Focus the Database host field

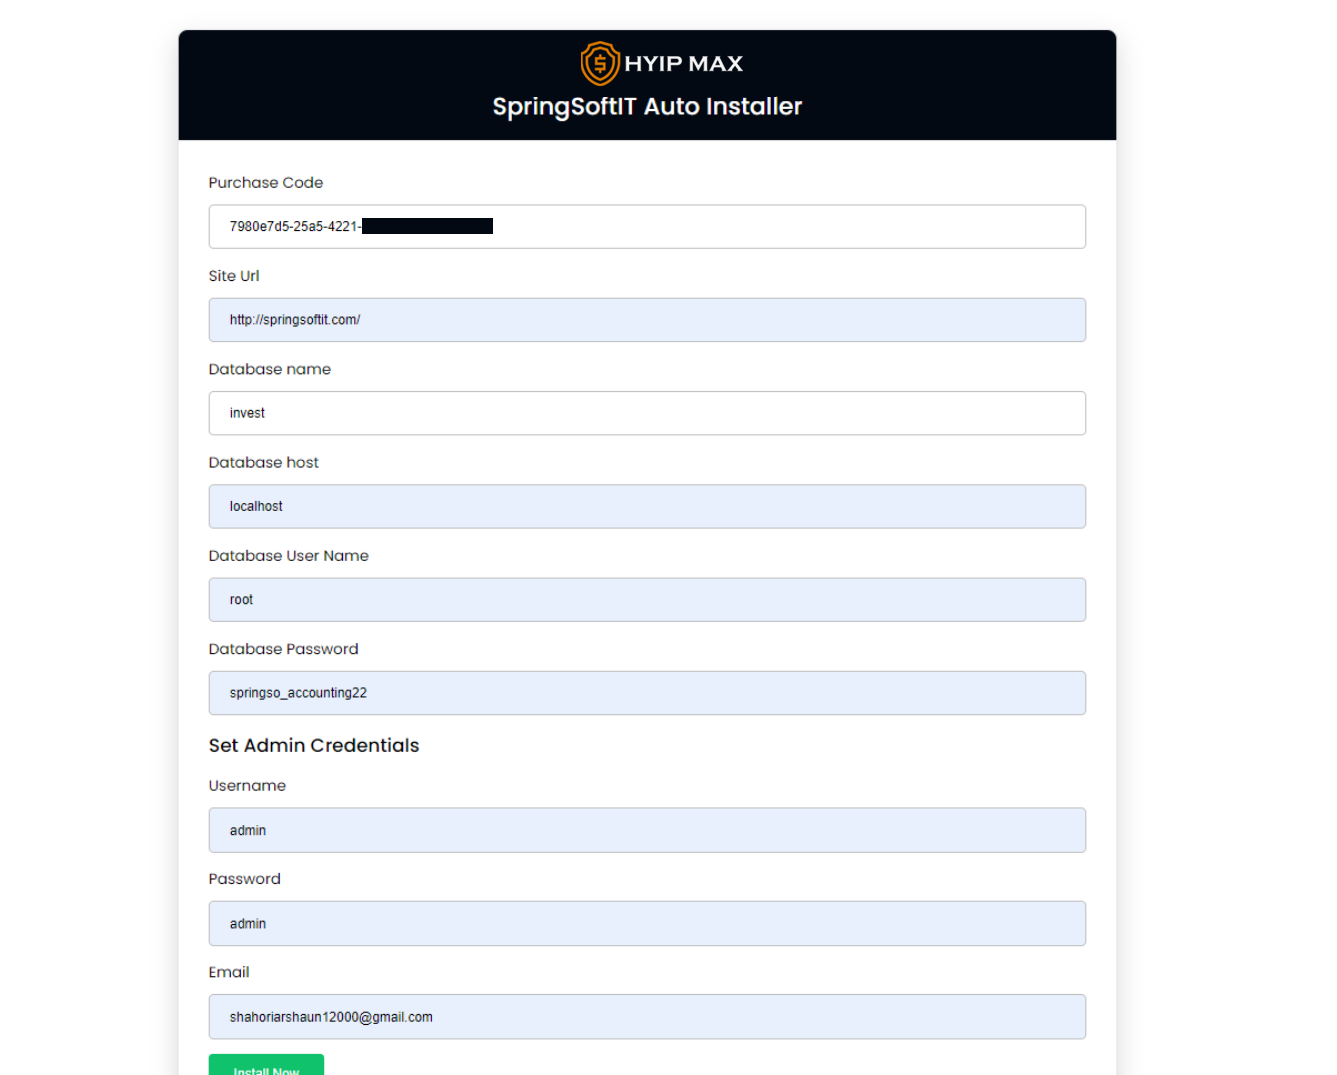point(647,506)
